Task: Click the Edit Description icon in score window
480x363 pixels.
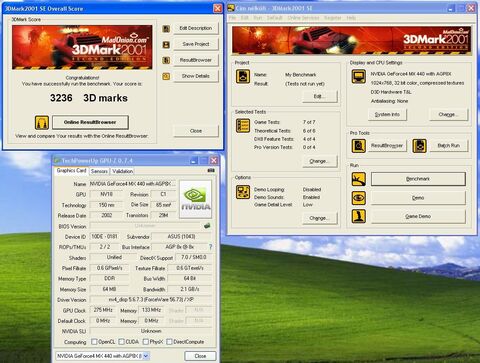Action: 166,28
